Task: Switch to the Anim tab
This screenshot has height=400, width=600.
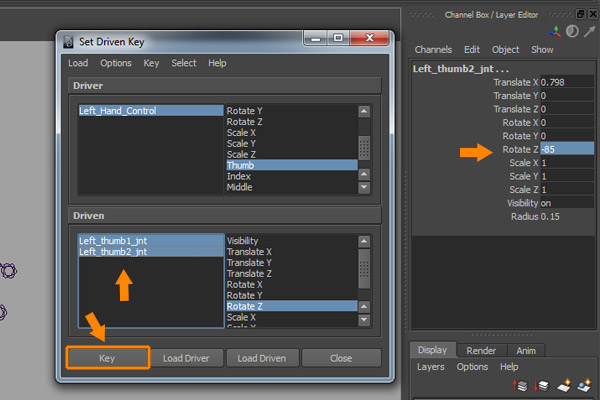Action: pyautogui.click(x=526, y=351)
